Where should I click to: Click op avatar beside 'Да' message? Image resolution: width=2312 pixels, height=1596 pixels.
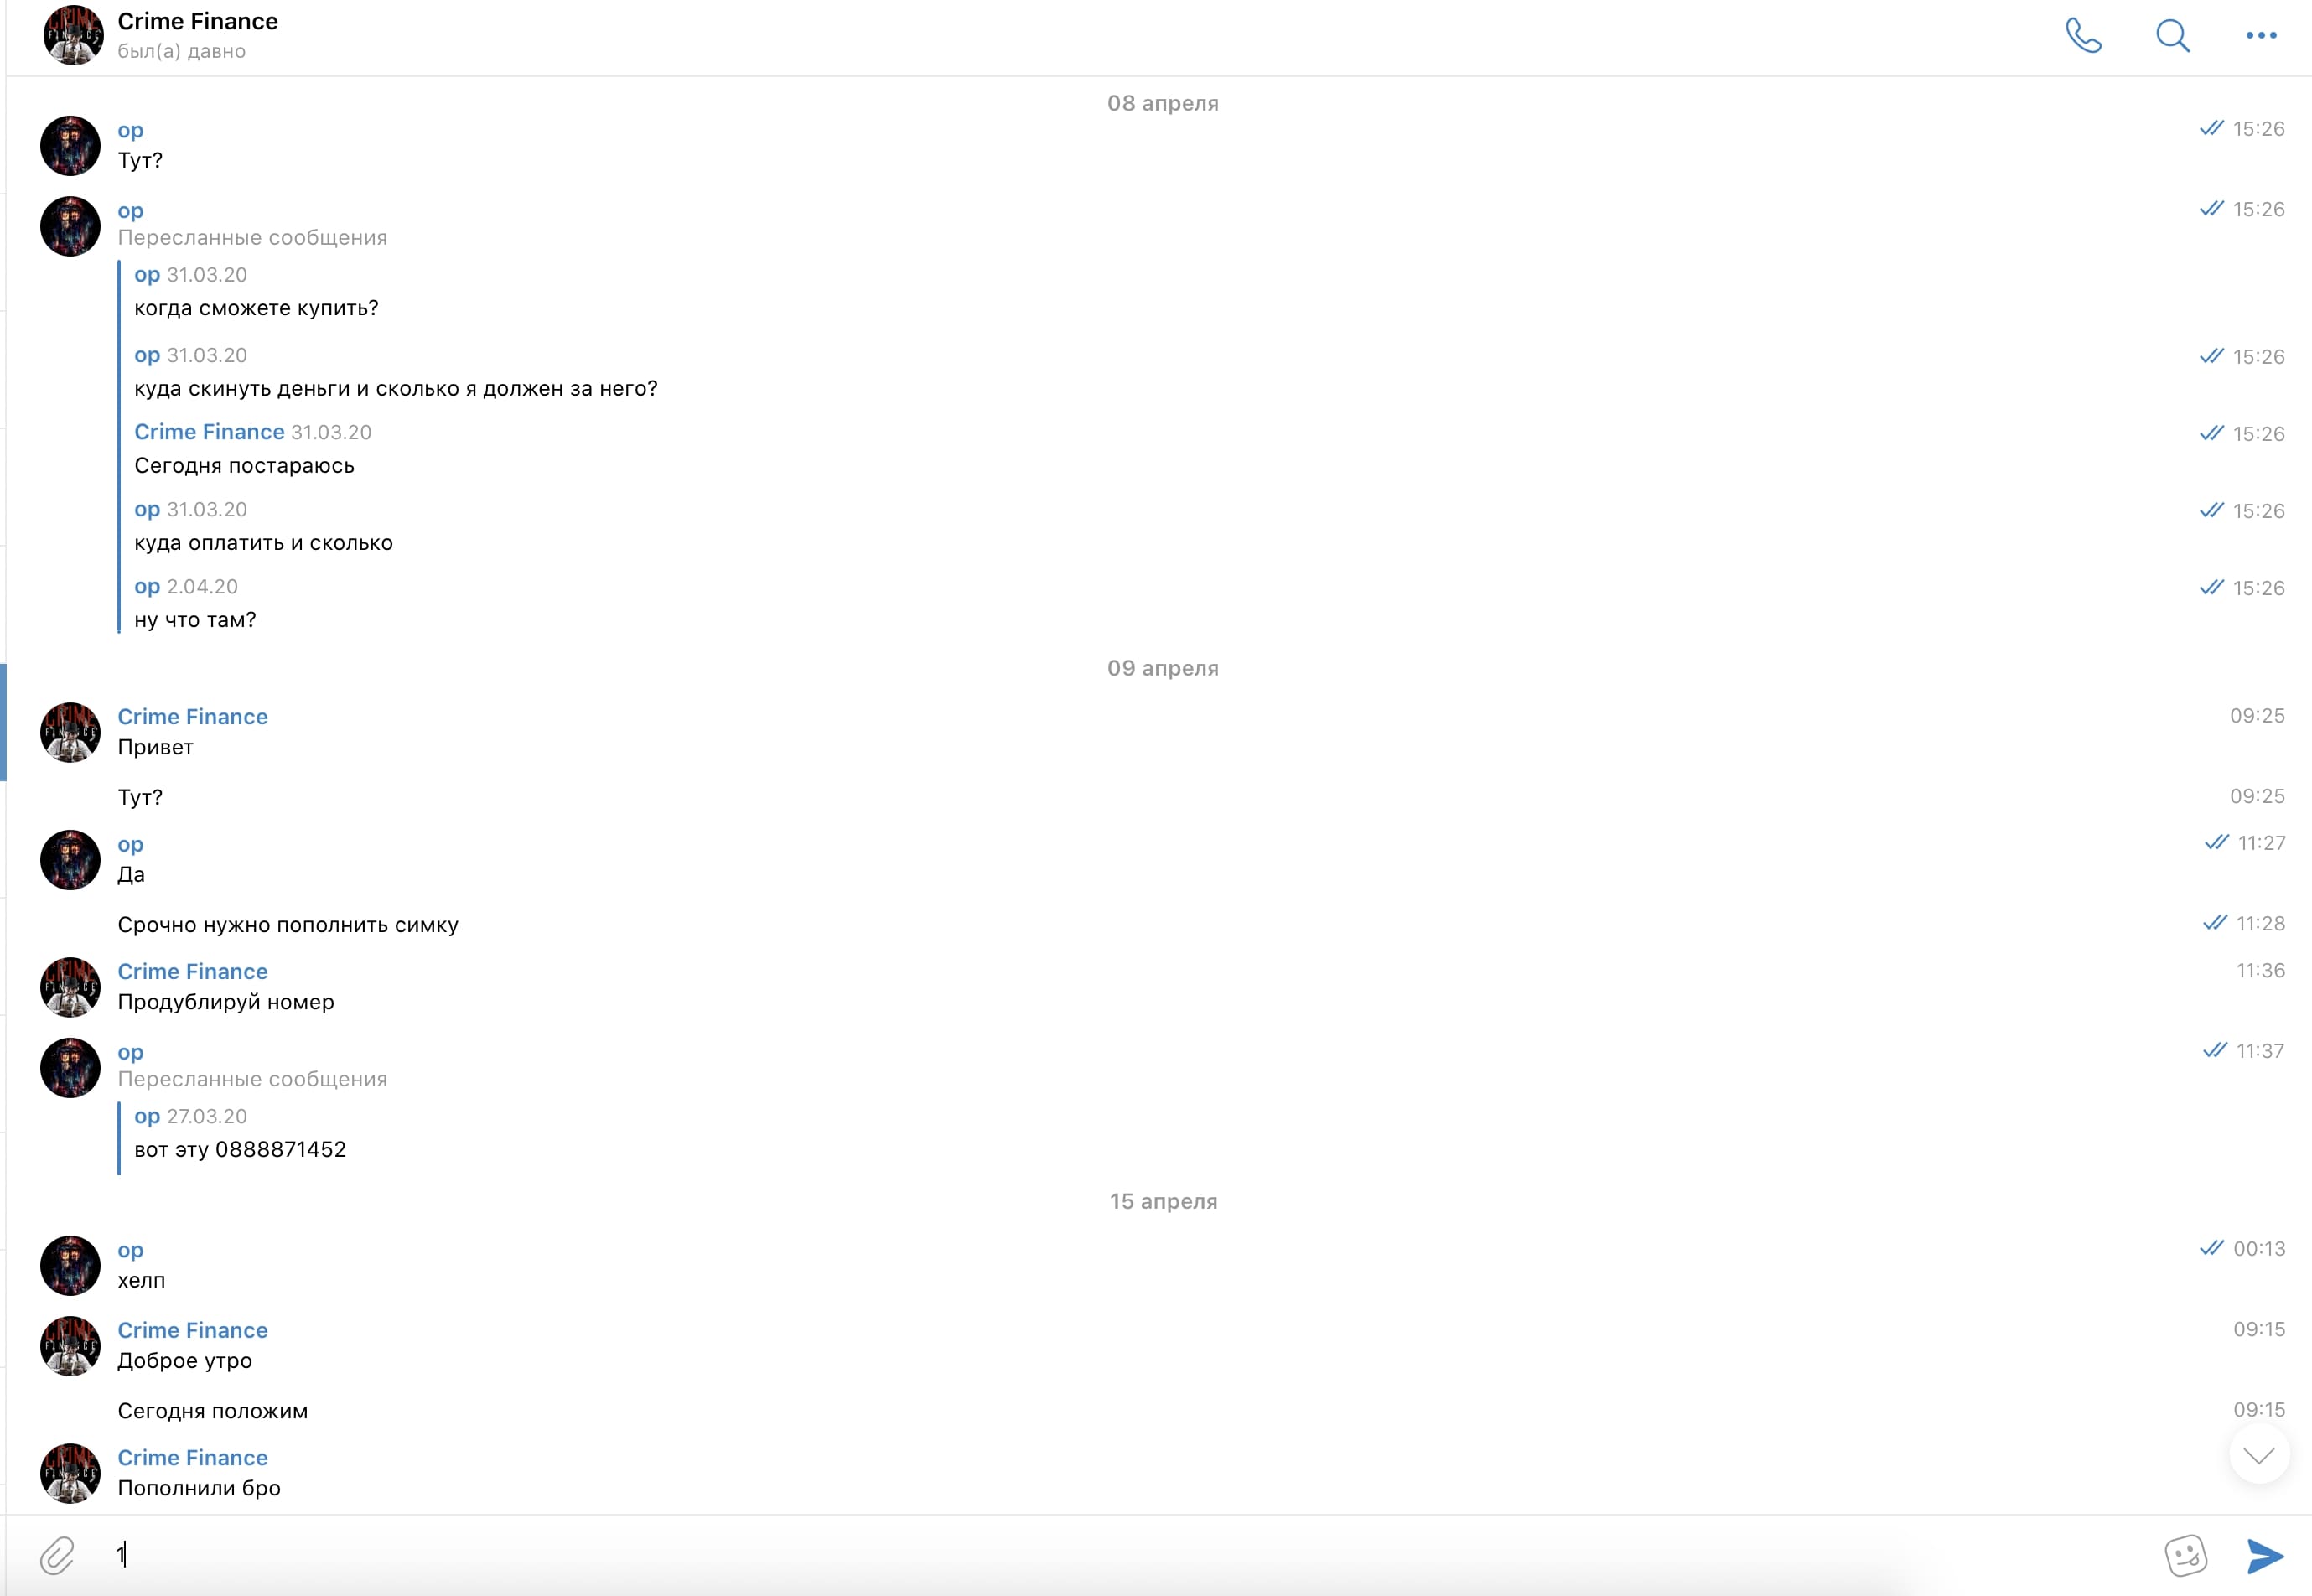click(x=70, y=860)
